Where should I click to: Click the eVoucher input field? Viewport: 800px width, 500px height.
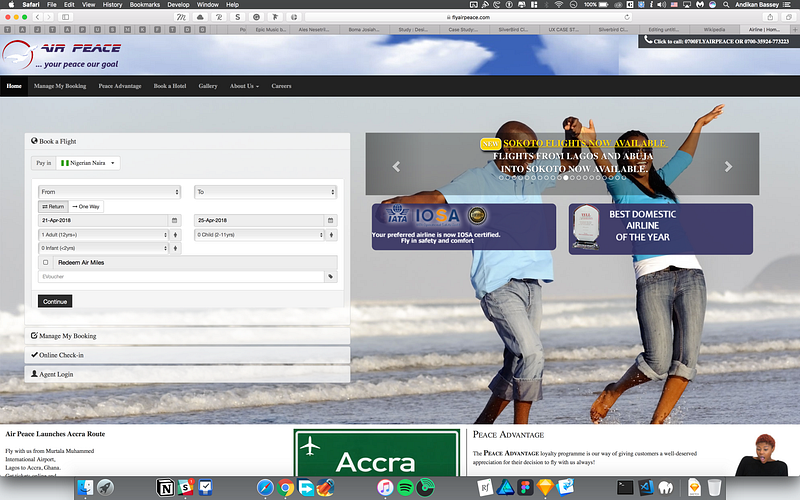pyautogui.click(x=181, y=277)
